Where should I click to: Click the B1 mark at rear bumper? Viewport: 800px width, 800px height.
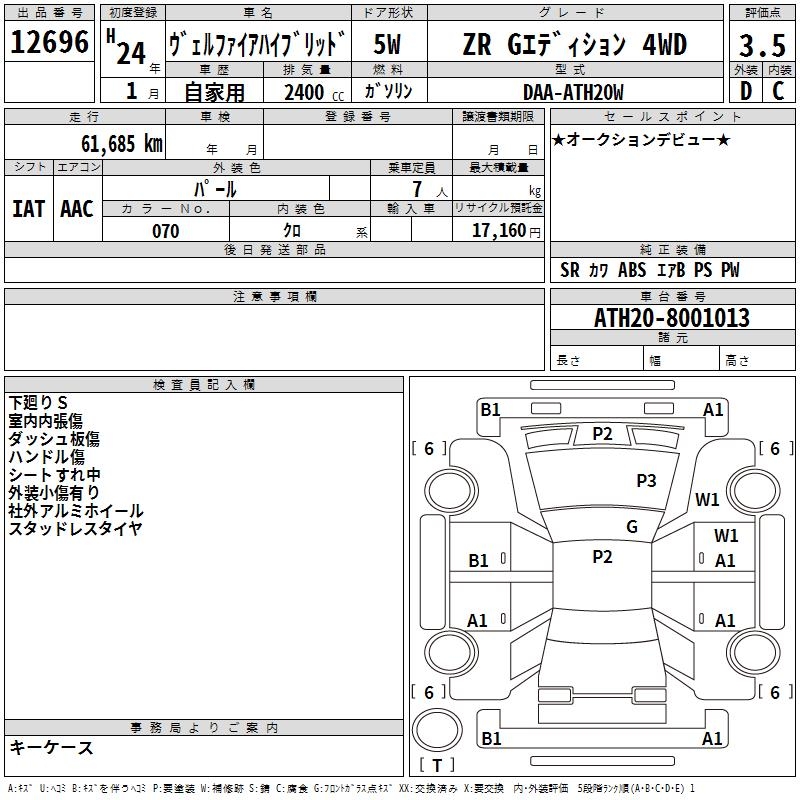point(491,738)
